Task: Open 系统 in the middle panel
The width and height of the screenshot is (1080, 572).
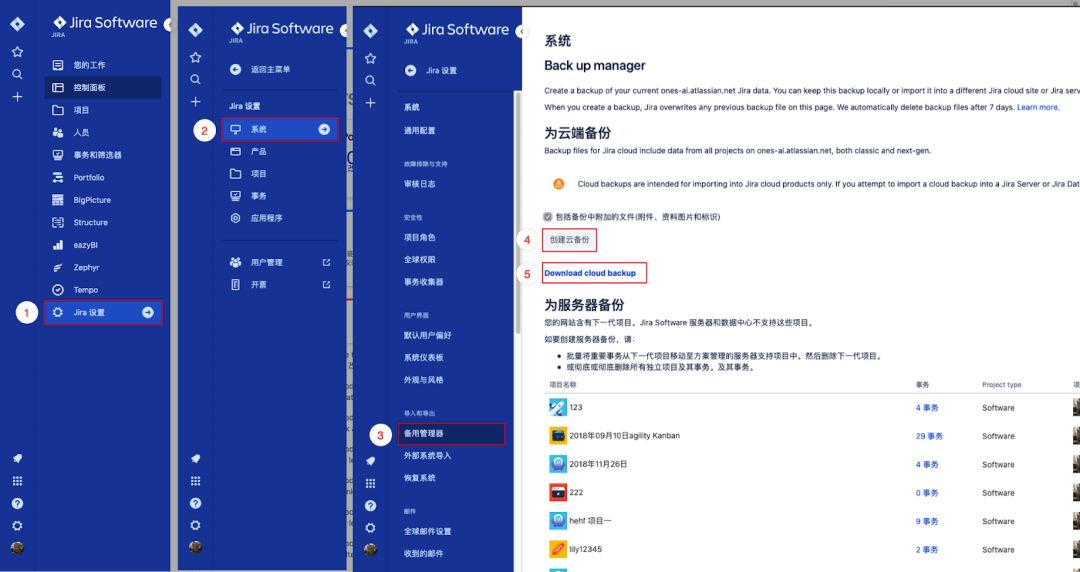Action: (280, 129)
